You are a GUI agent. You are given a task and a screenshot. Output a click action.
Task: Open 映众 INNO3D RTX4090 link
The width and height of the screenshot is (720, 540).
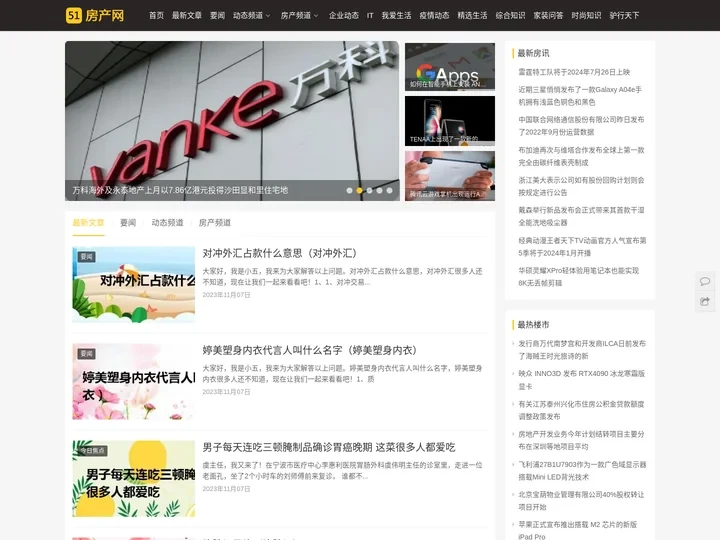coord(582,380)
